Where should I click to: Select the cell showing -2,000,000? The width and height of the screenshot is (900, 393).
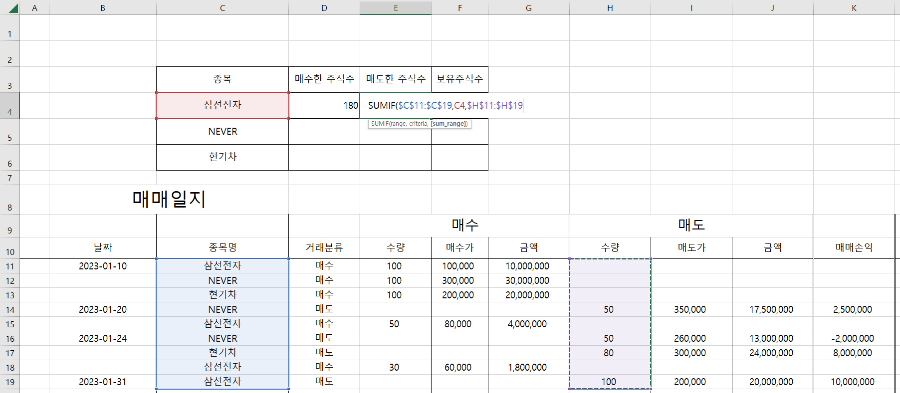click(854, 338)
